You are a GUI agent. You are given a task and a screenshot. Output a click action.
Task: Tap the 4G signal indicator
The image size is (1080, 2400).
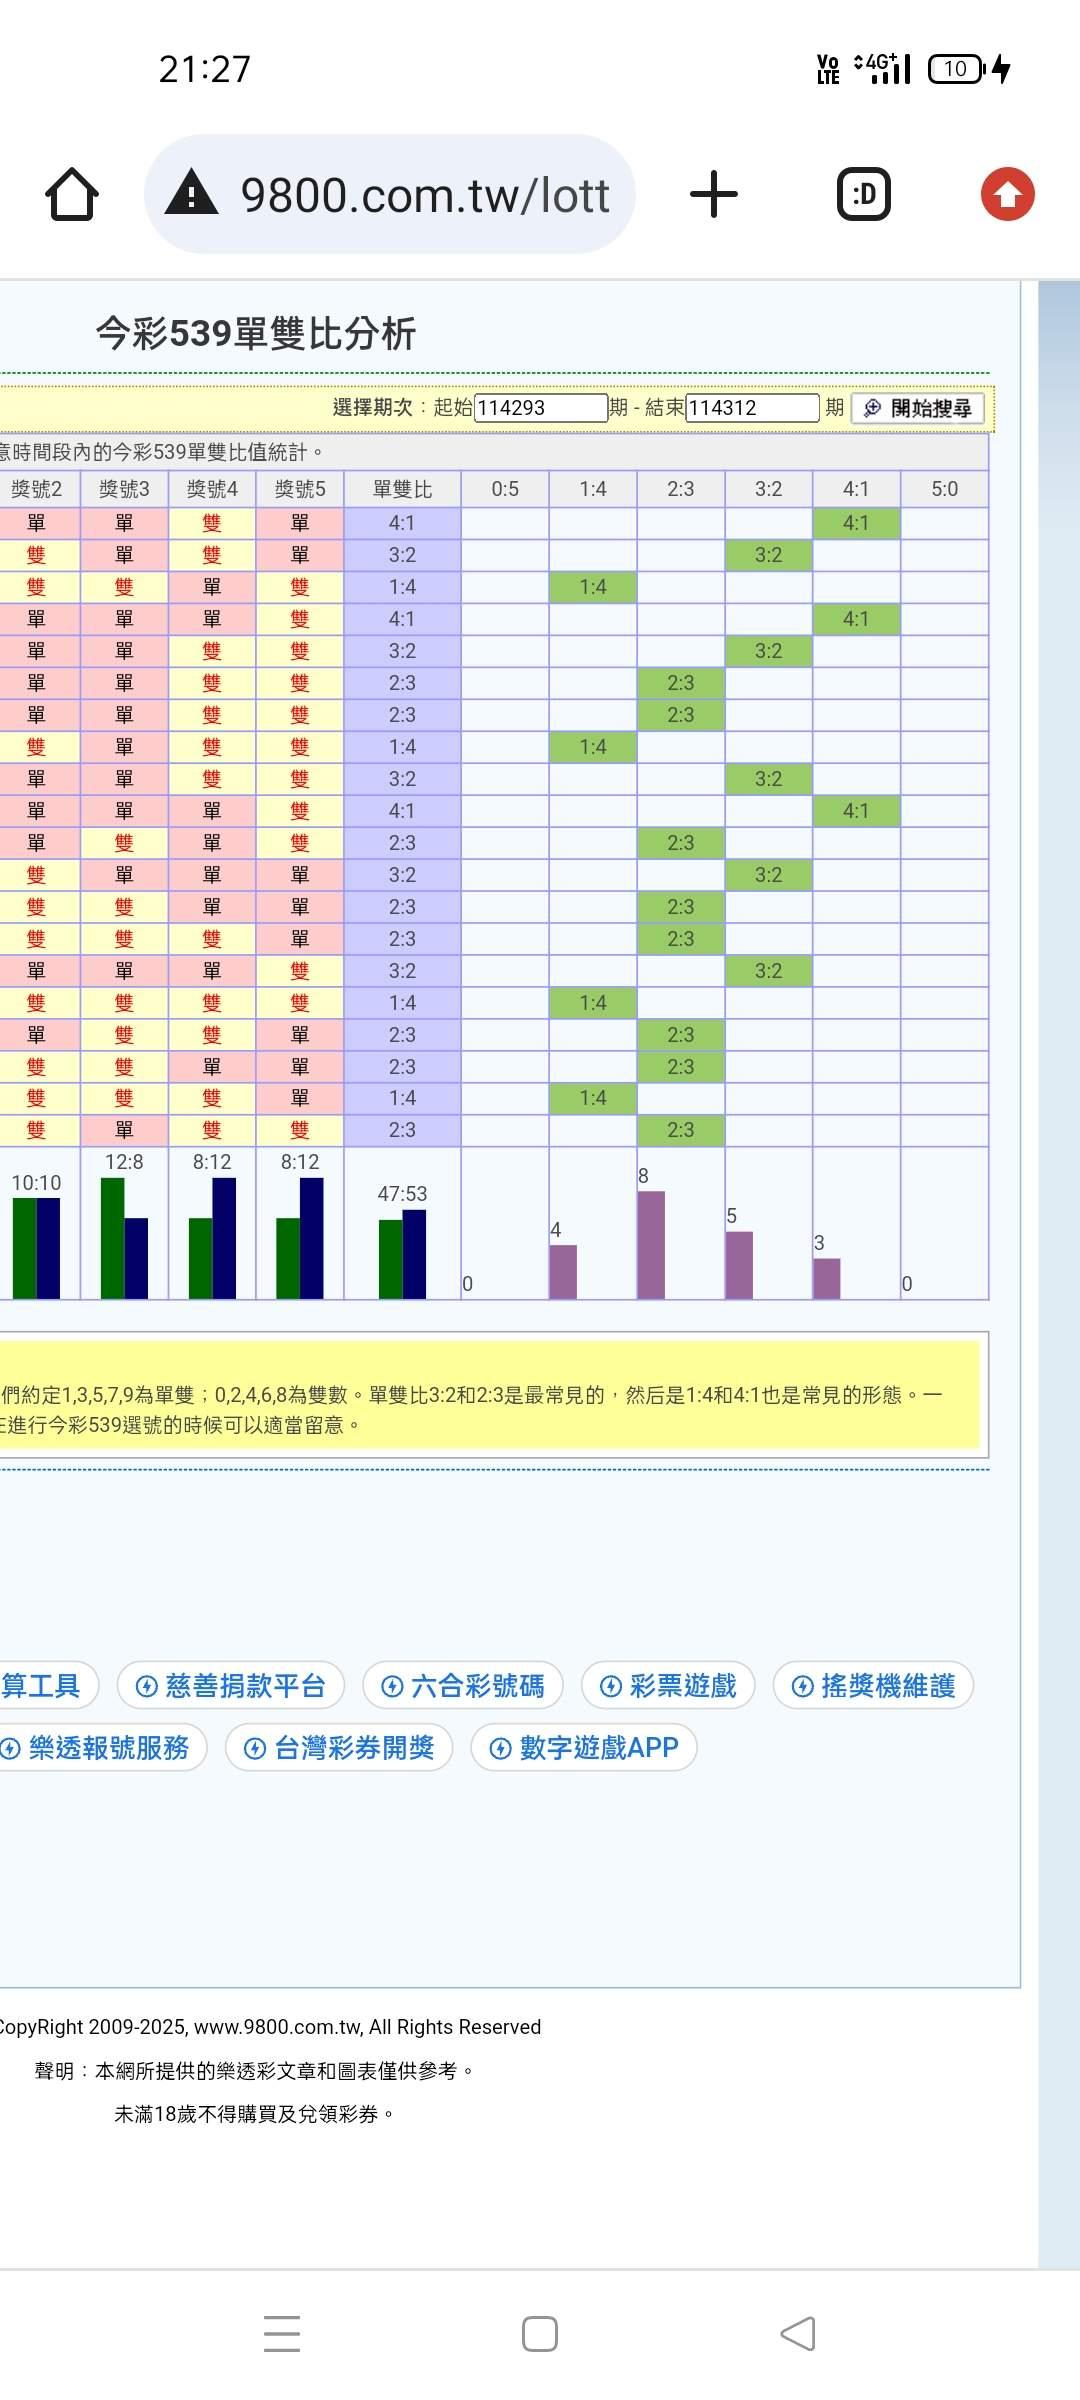pos(882,69)
